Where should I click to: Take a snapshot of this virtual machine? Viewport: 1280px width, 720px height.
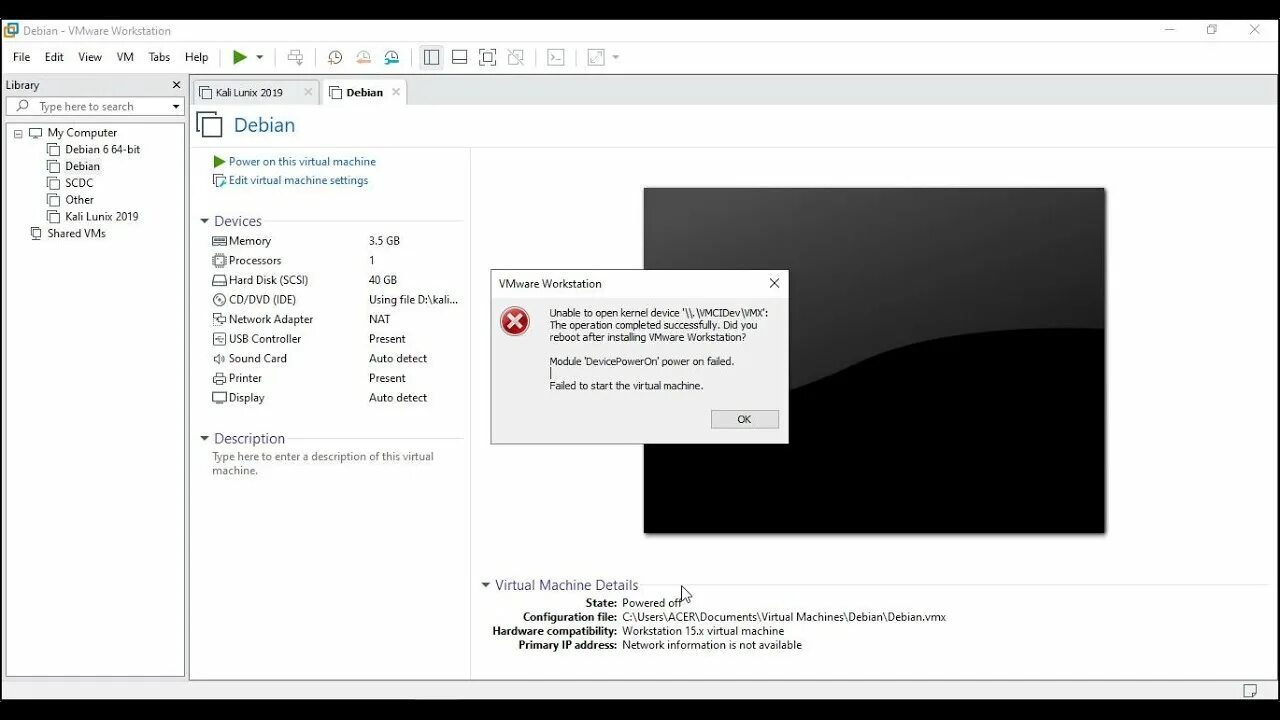pos(335,57)
